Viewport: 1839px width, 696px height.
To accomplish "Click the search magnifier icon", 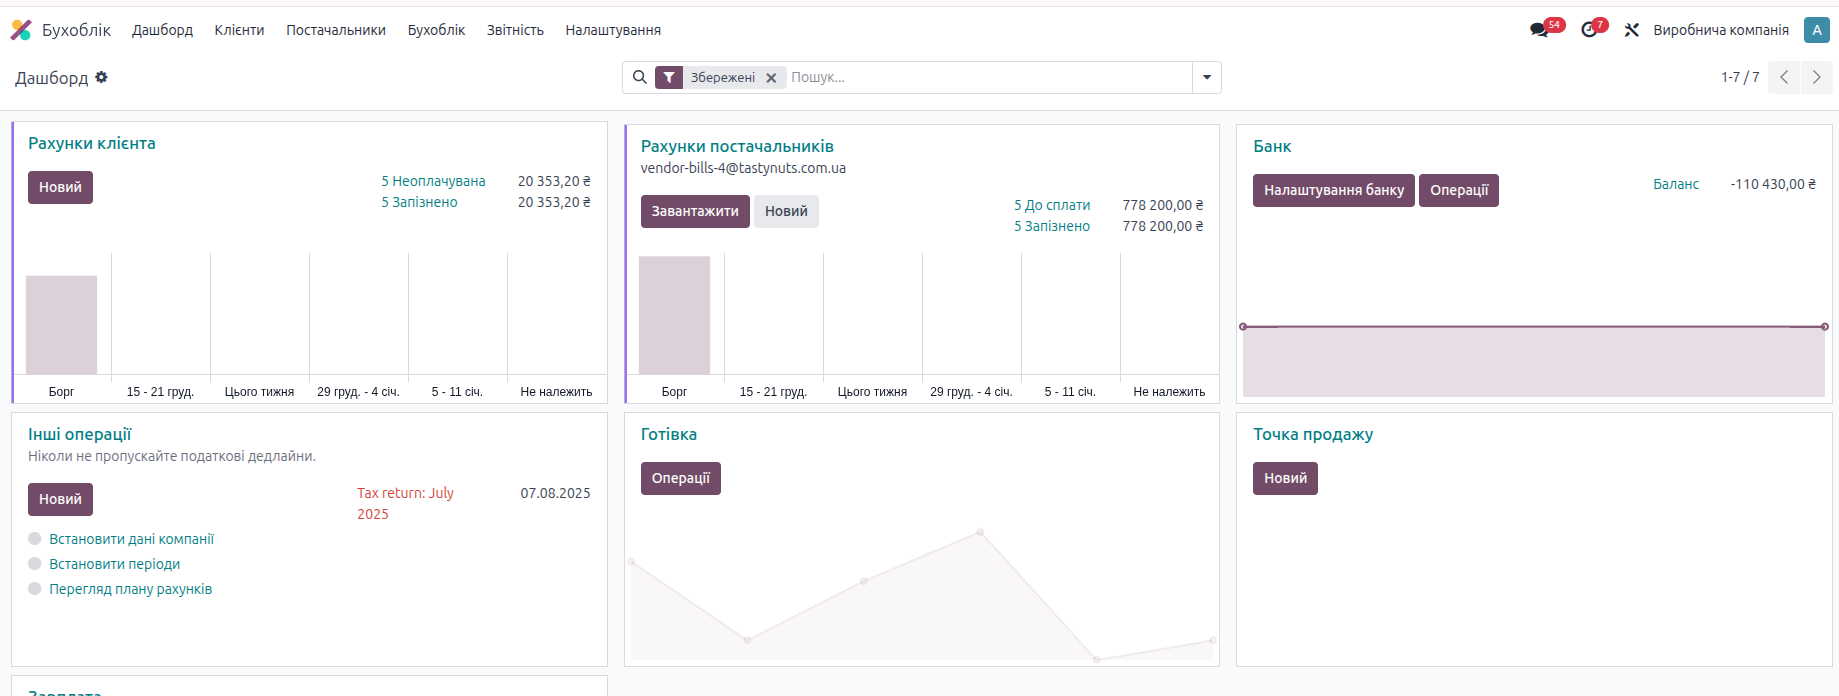I will pyautogui.click(x=640, y=77).
